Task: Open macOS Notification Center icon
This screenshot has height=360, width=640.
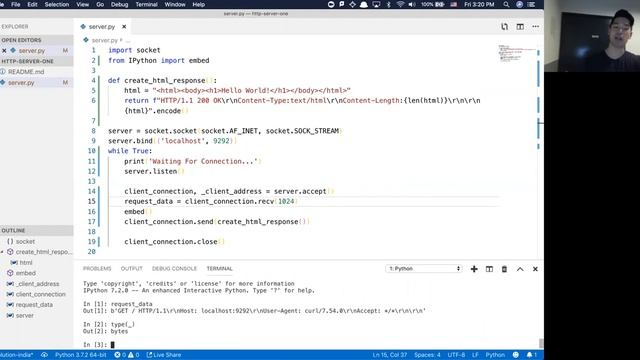Action: click(531, 4)
